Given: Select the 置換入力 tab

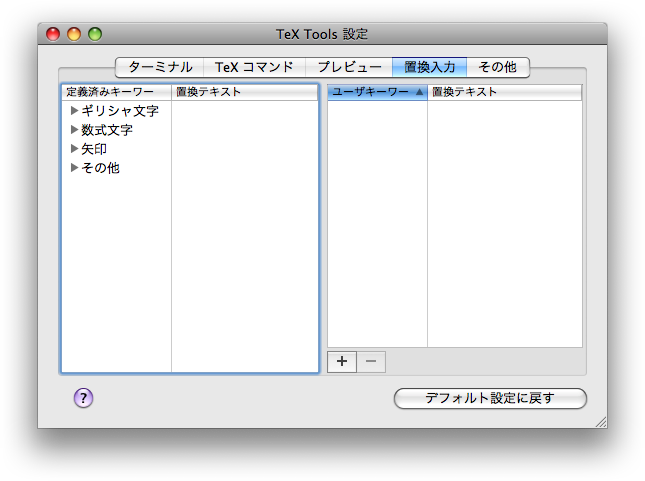Looking at the screenshot, I should pyautogui.click(x=429, y=67).
